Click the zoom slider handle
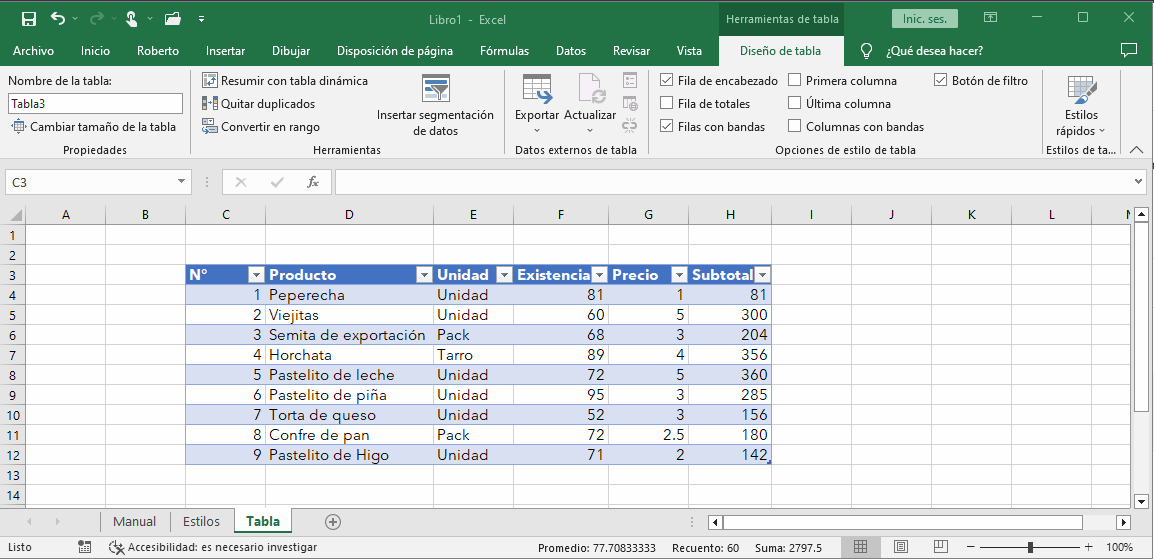 click(x=1030, y=547)
